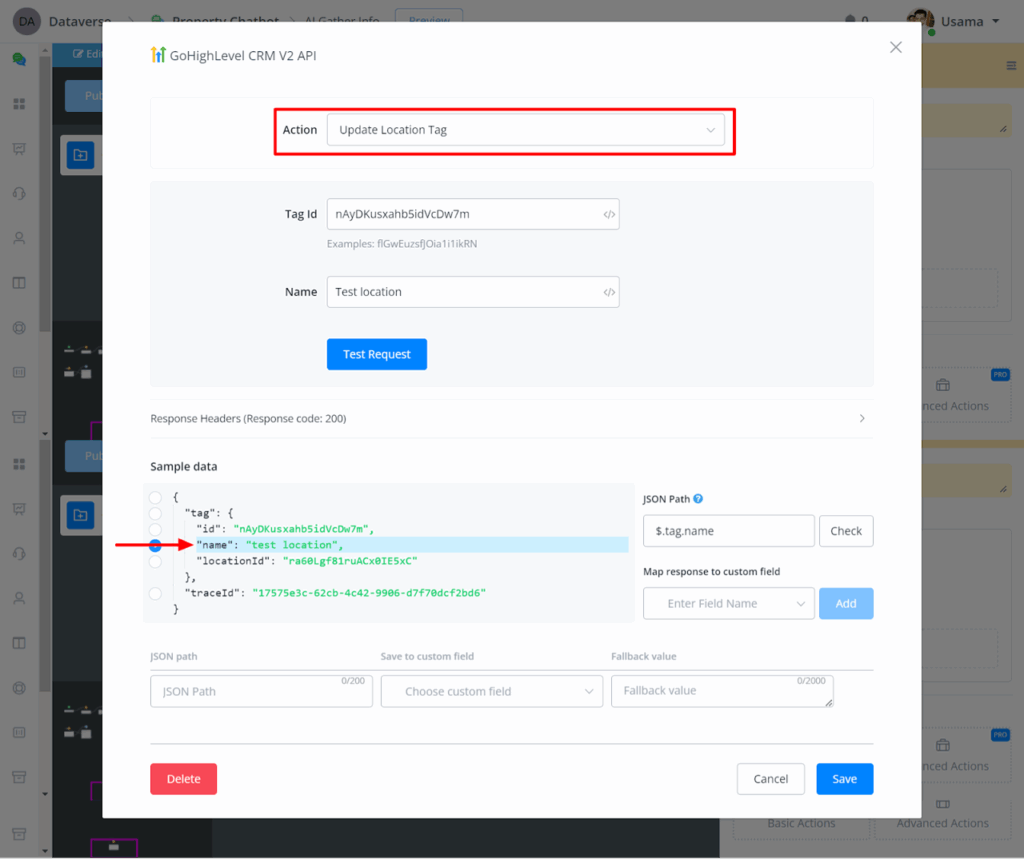Open the Choose custom field dropdown
The height and width of the screenshot is (859, 1024).
point(490,691)
